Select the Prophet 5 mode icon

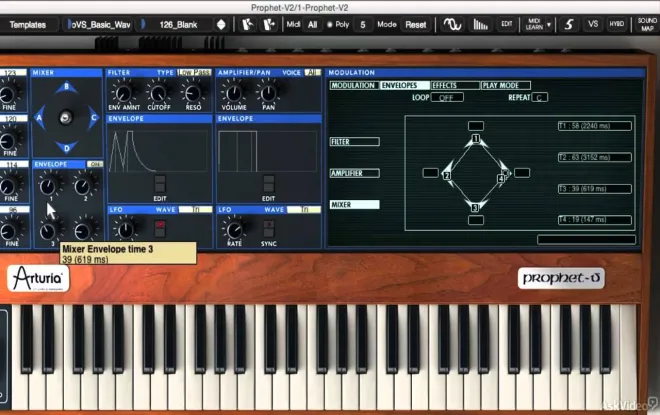pyautogui.click(x=569, y=24)
